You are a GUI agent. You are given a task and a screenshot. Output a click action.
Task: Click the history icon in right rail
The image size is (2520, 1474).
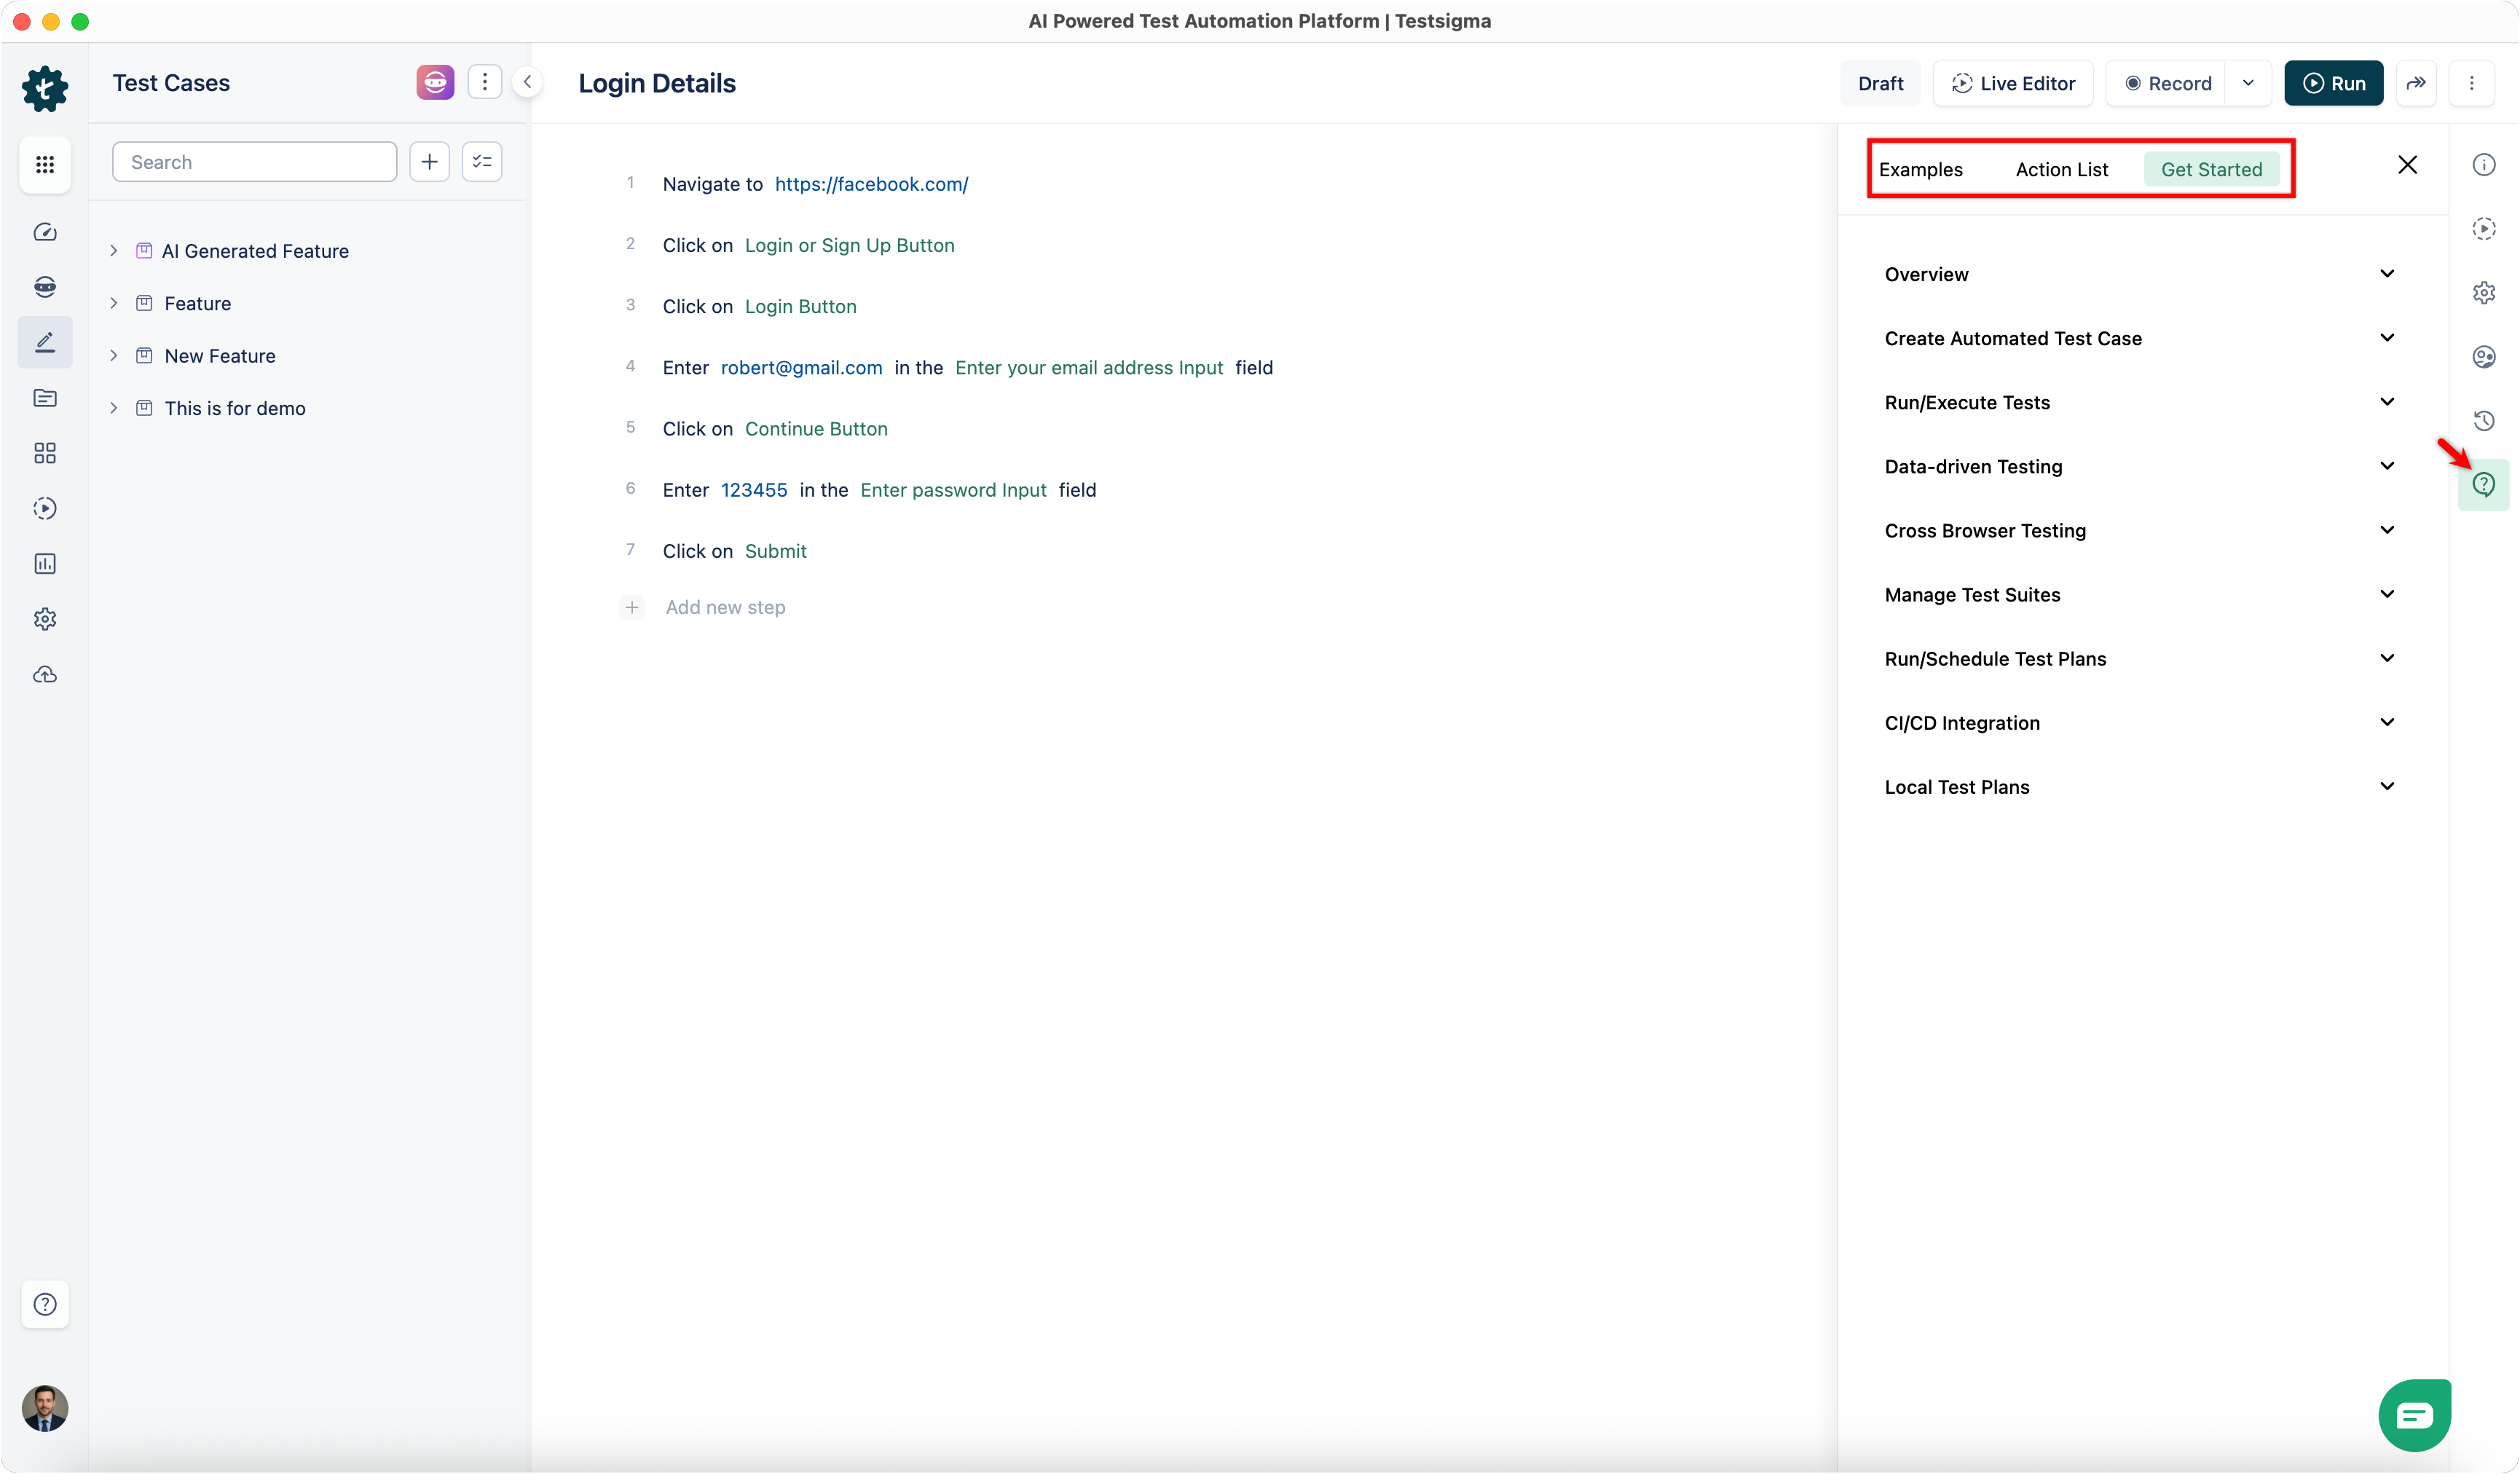coord(2483,421)
